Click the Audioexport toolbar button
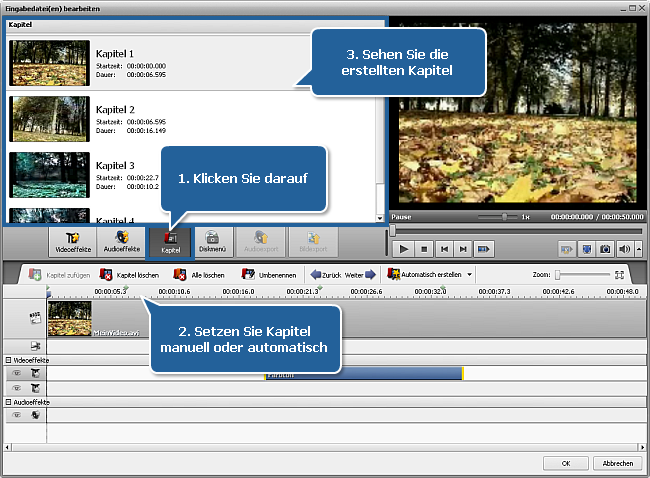650x478 pixels. pyautogui.click(x=261, y=242)
